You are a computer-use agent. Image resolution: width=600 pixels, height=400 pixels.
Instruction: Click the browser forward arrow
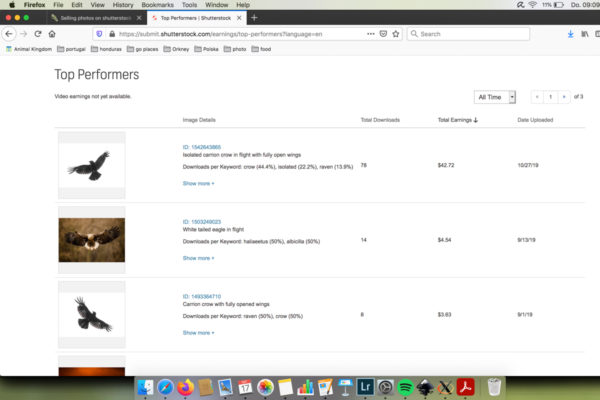pyautogui.click(x=24, y=34)
